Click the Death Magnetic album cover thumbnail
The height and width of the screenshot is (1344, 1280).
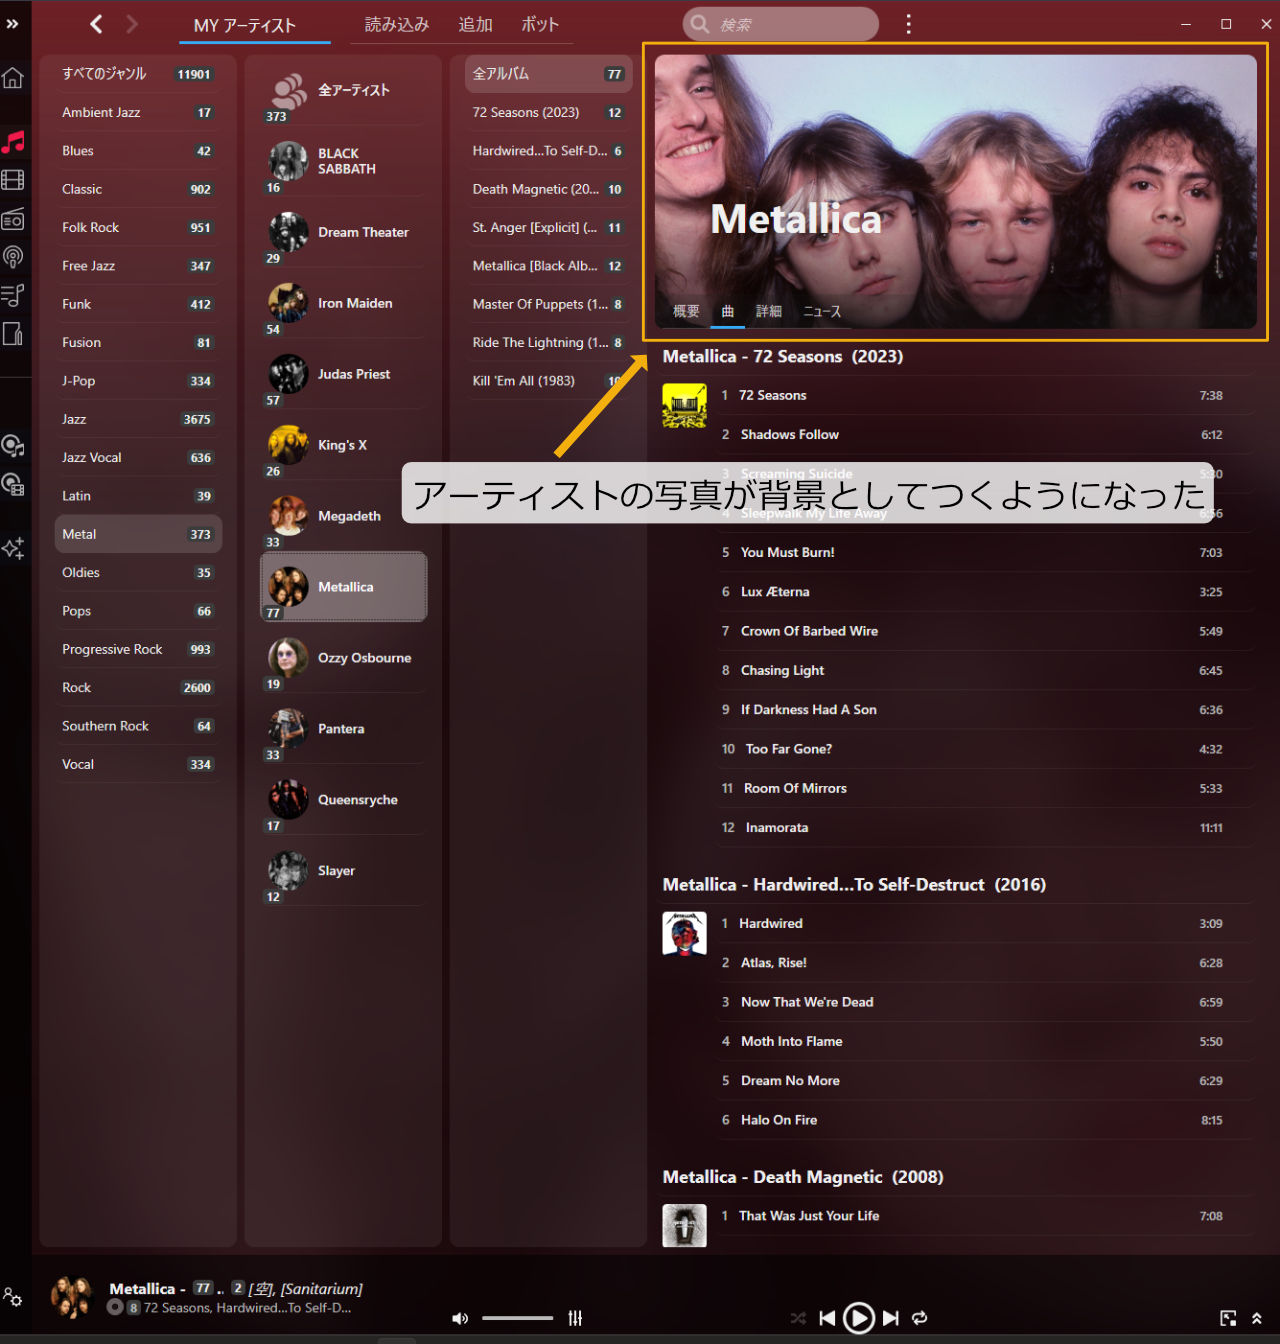(x=685, y=1225)
